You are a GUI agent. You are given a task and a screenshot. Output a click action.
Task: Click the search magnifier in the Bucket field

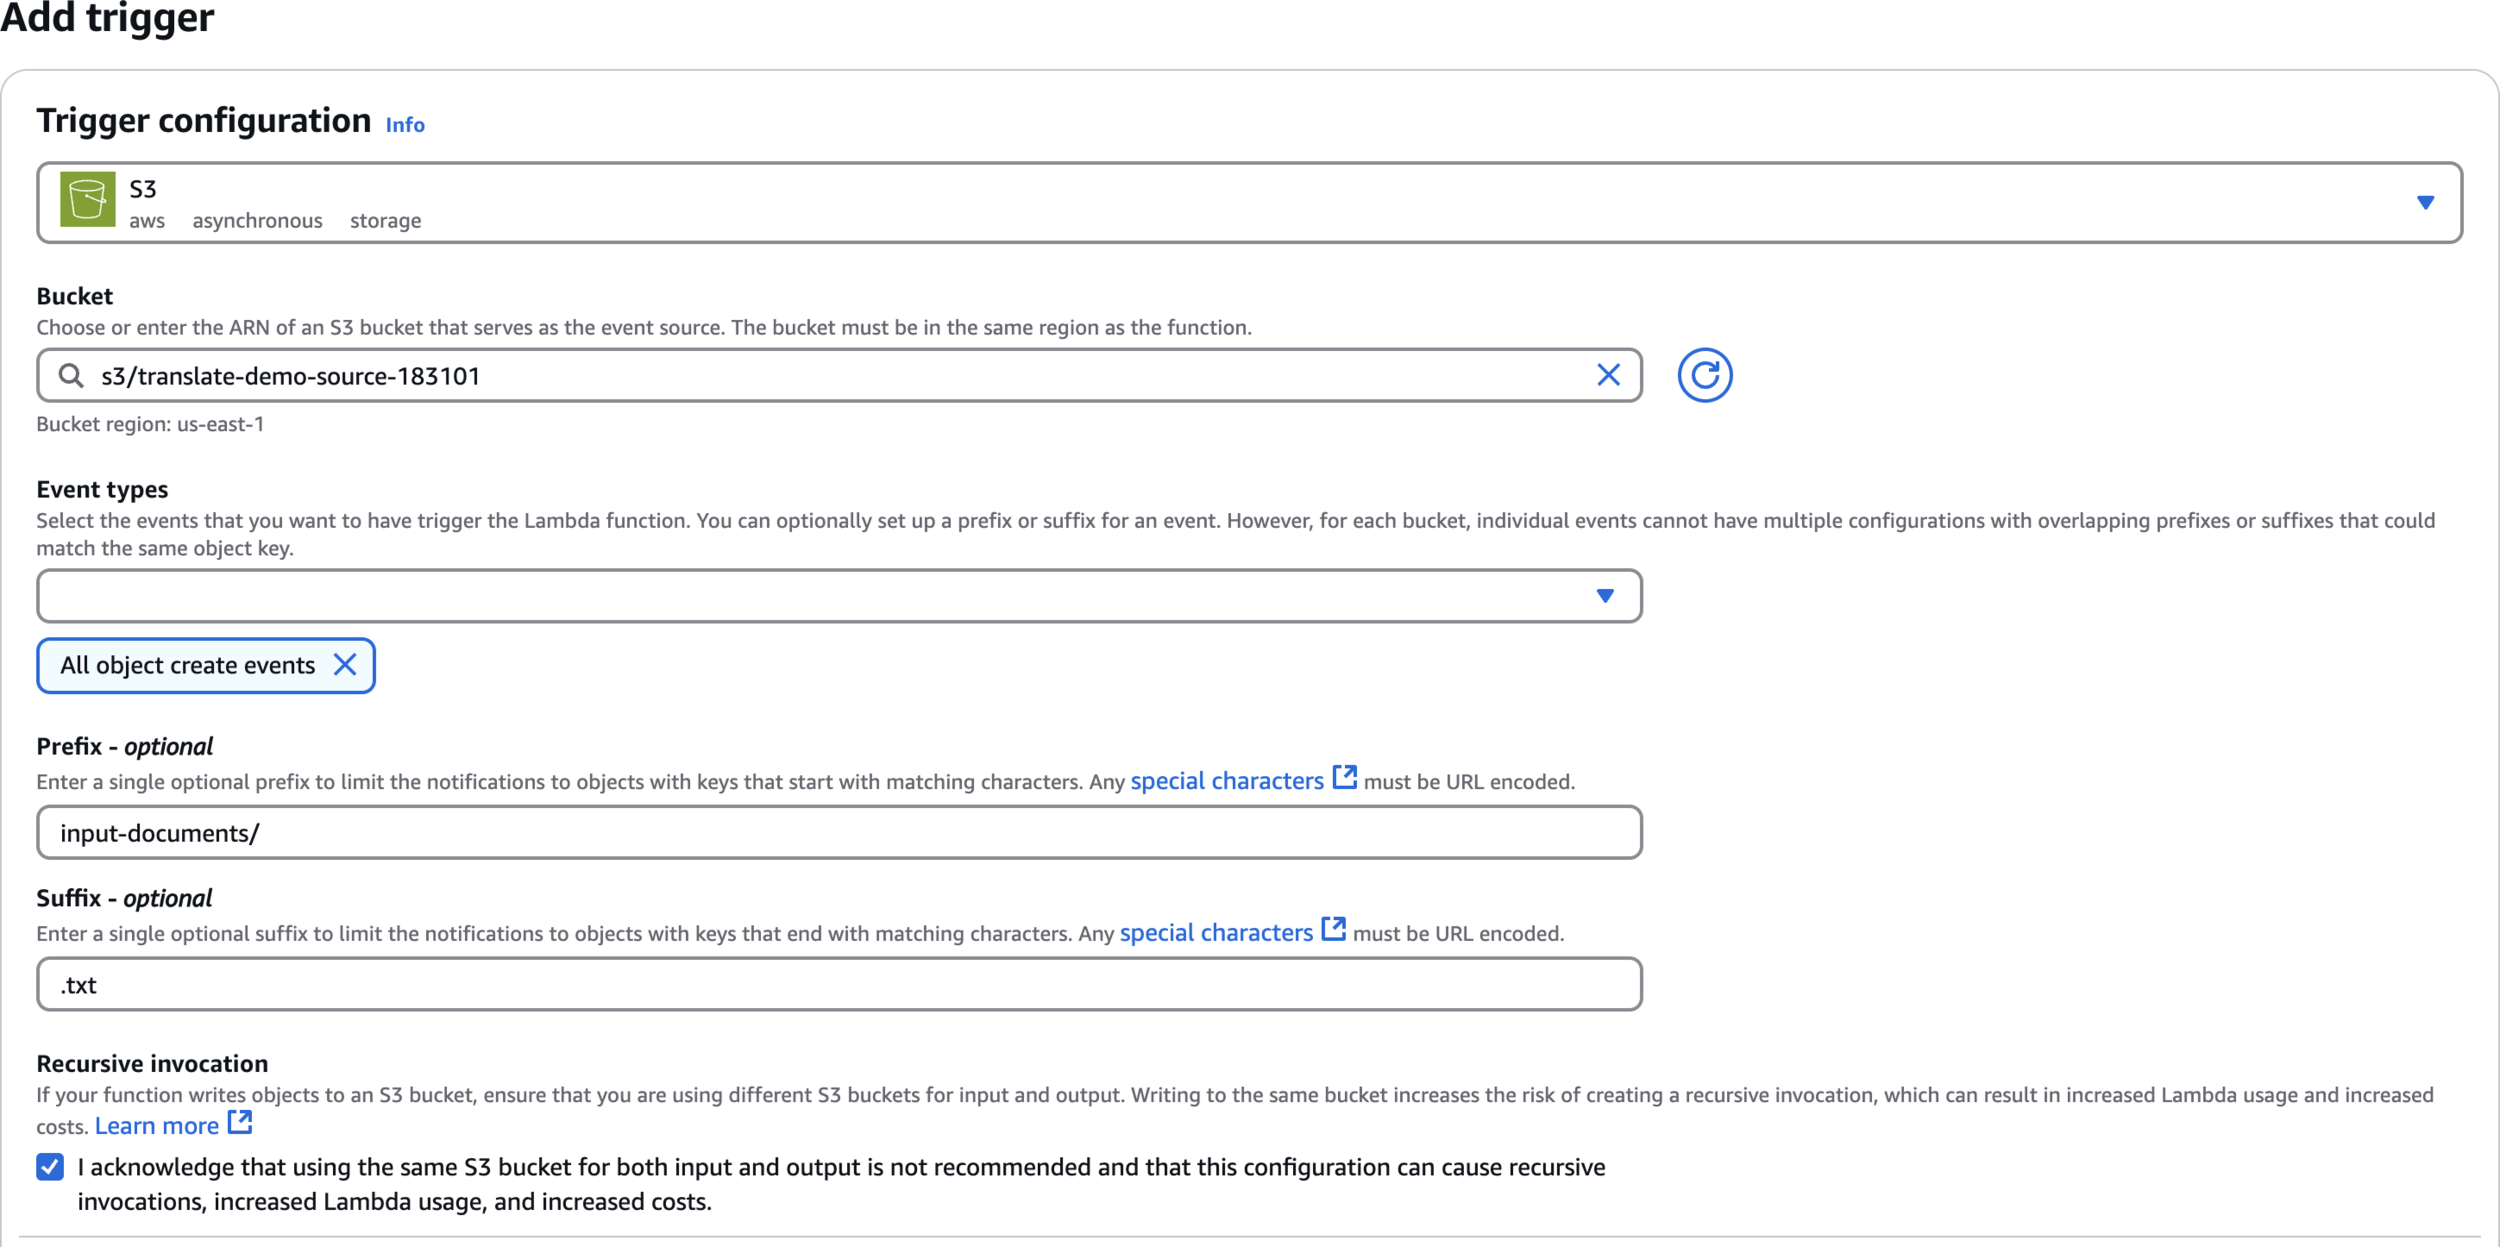click(x=71, y=375)
